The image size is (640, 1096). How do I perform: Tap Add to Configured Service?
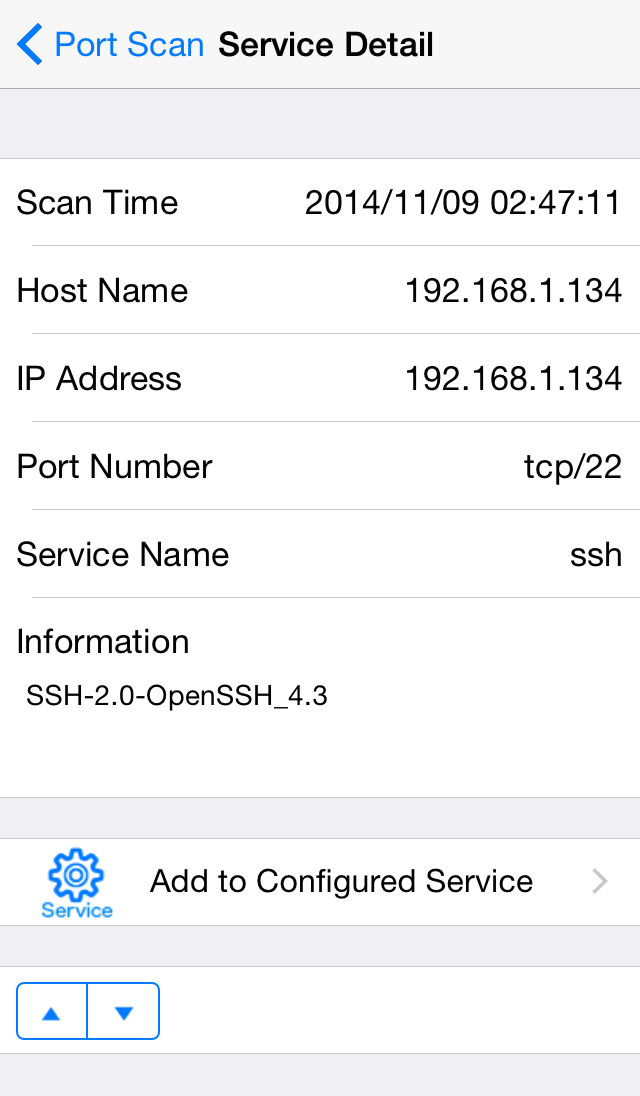[341, 881]
